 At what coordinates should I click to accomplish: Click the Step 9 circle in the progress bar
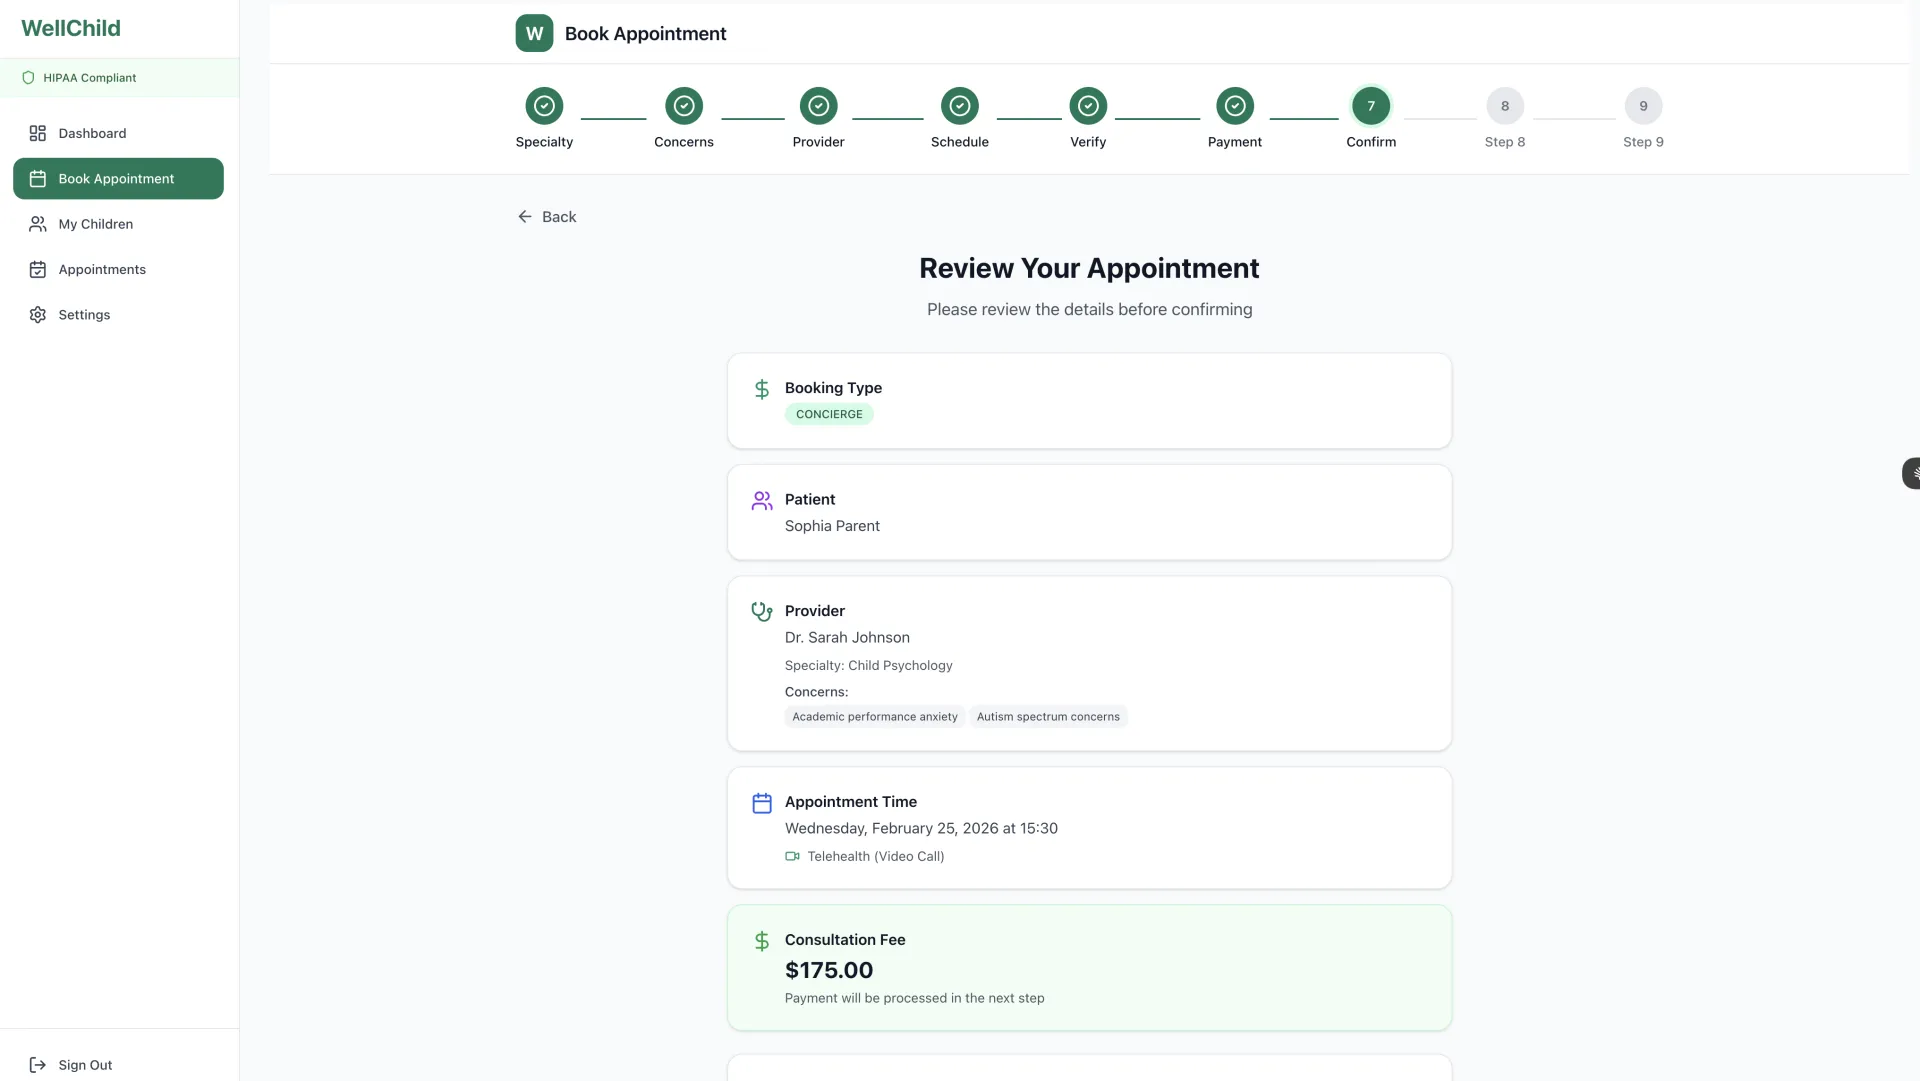(x=1643, y=106)
